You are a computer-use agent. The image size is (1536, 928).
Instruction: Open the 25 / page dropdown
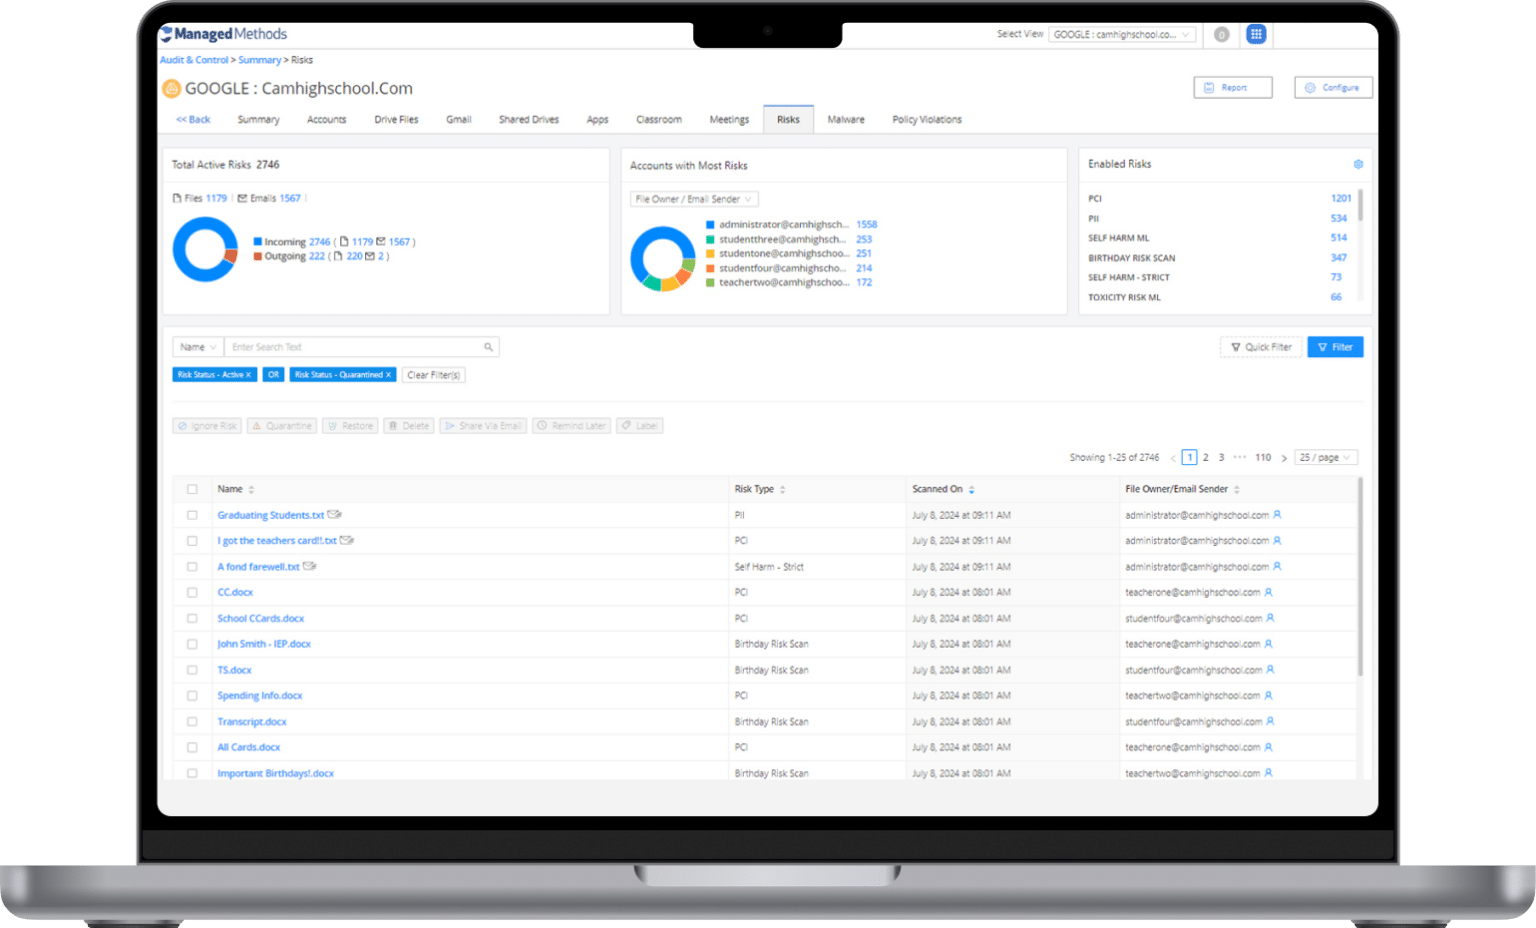1325,458
